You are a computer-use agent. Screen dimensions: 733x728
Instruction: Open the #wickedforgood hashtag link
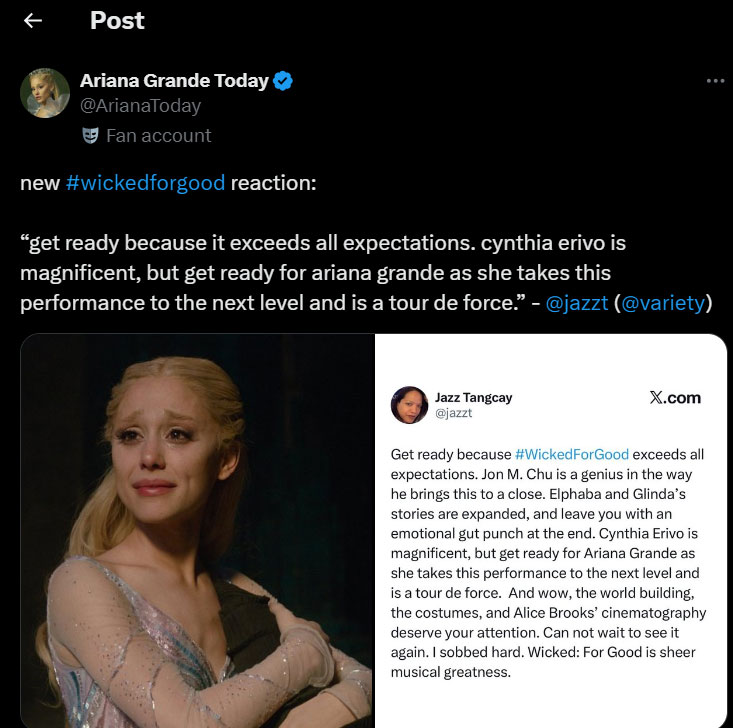145,185
